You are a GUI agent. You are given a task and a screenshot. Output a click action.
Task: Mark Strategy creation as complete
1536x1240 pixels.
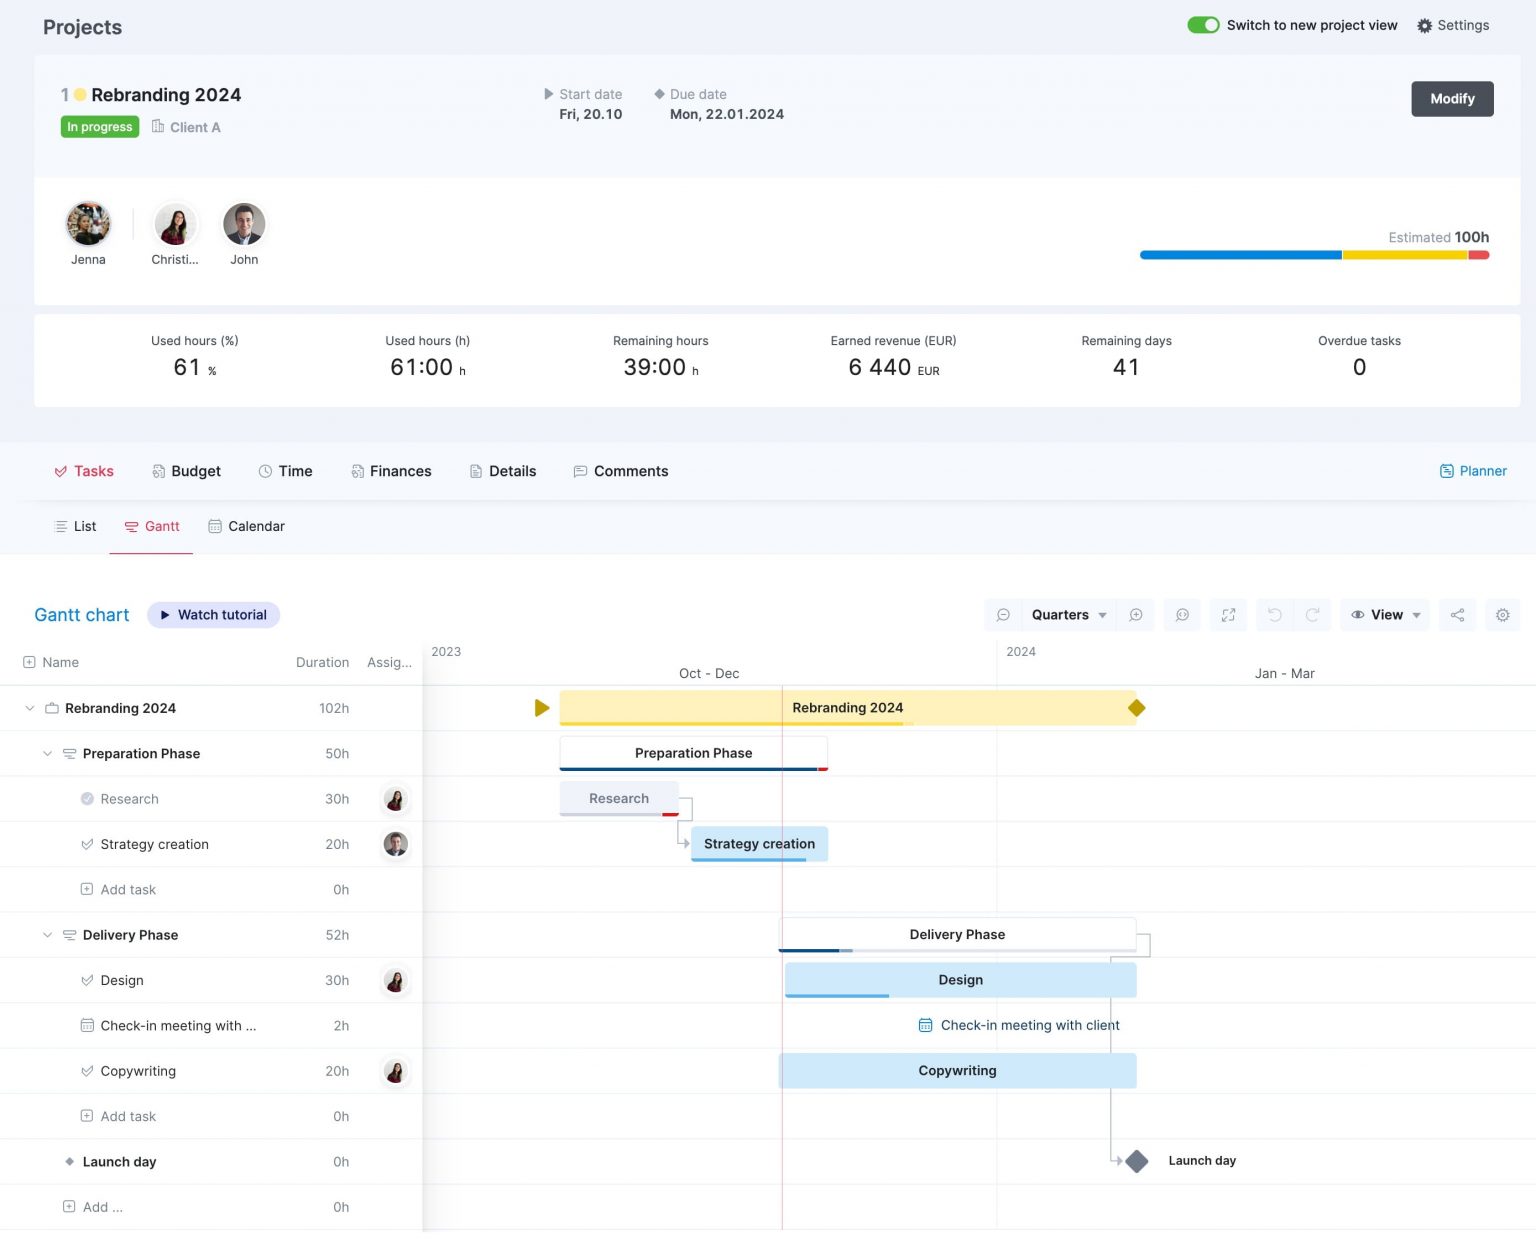[x=87, y=844]
